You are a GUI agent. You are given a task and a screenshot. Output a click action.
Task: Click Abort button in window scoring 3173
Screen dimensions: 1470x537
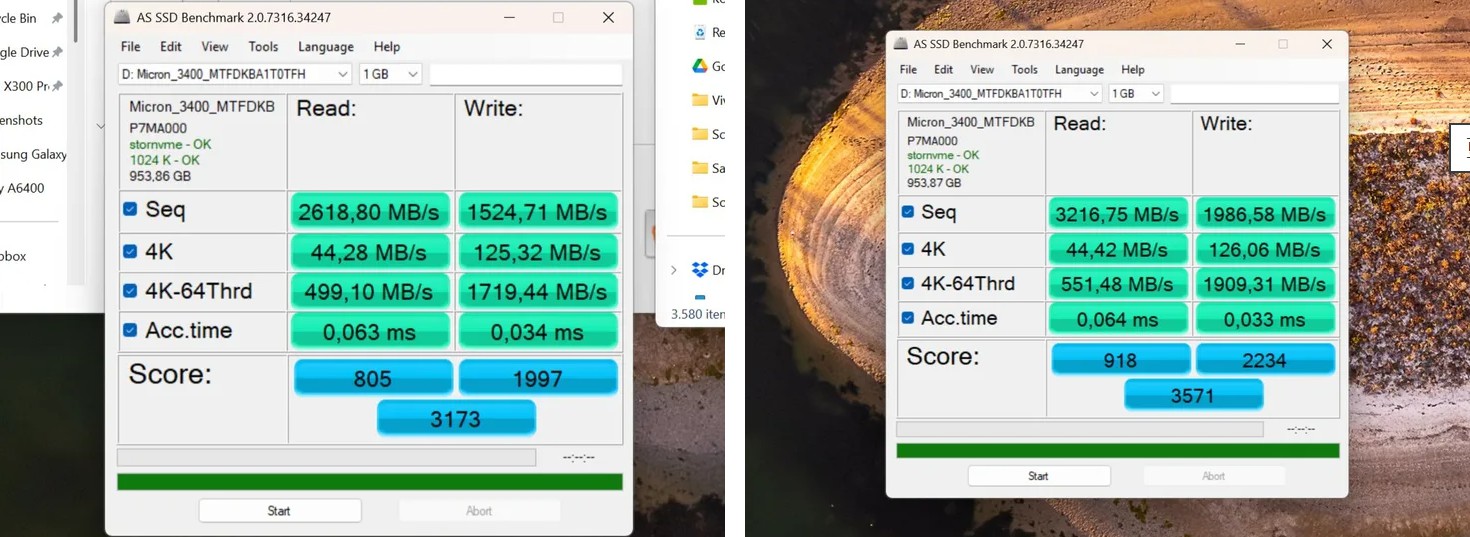tap(479, 511)
